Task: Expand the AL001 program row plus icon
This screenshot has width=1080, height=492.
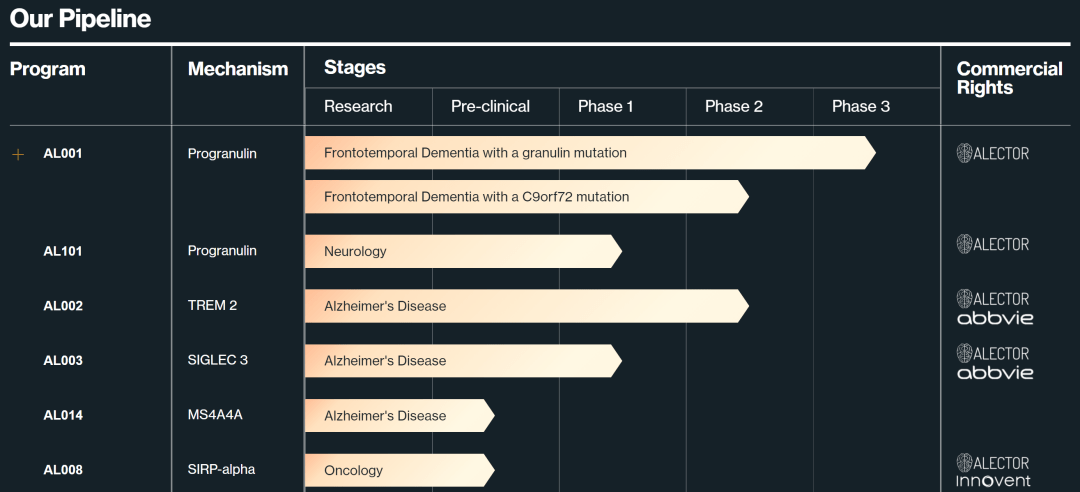Action: 18,154
